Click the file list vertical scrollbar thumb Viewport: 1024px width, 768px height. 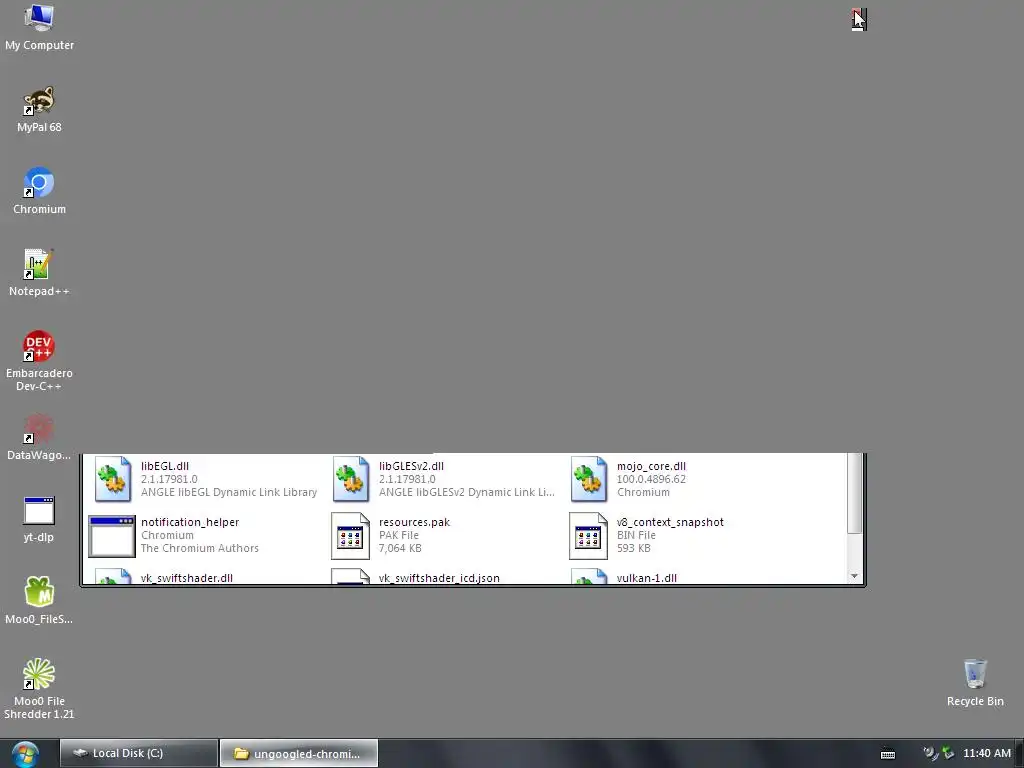[854, 493]
